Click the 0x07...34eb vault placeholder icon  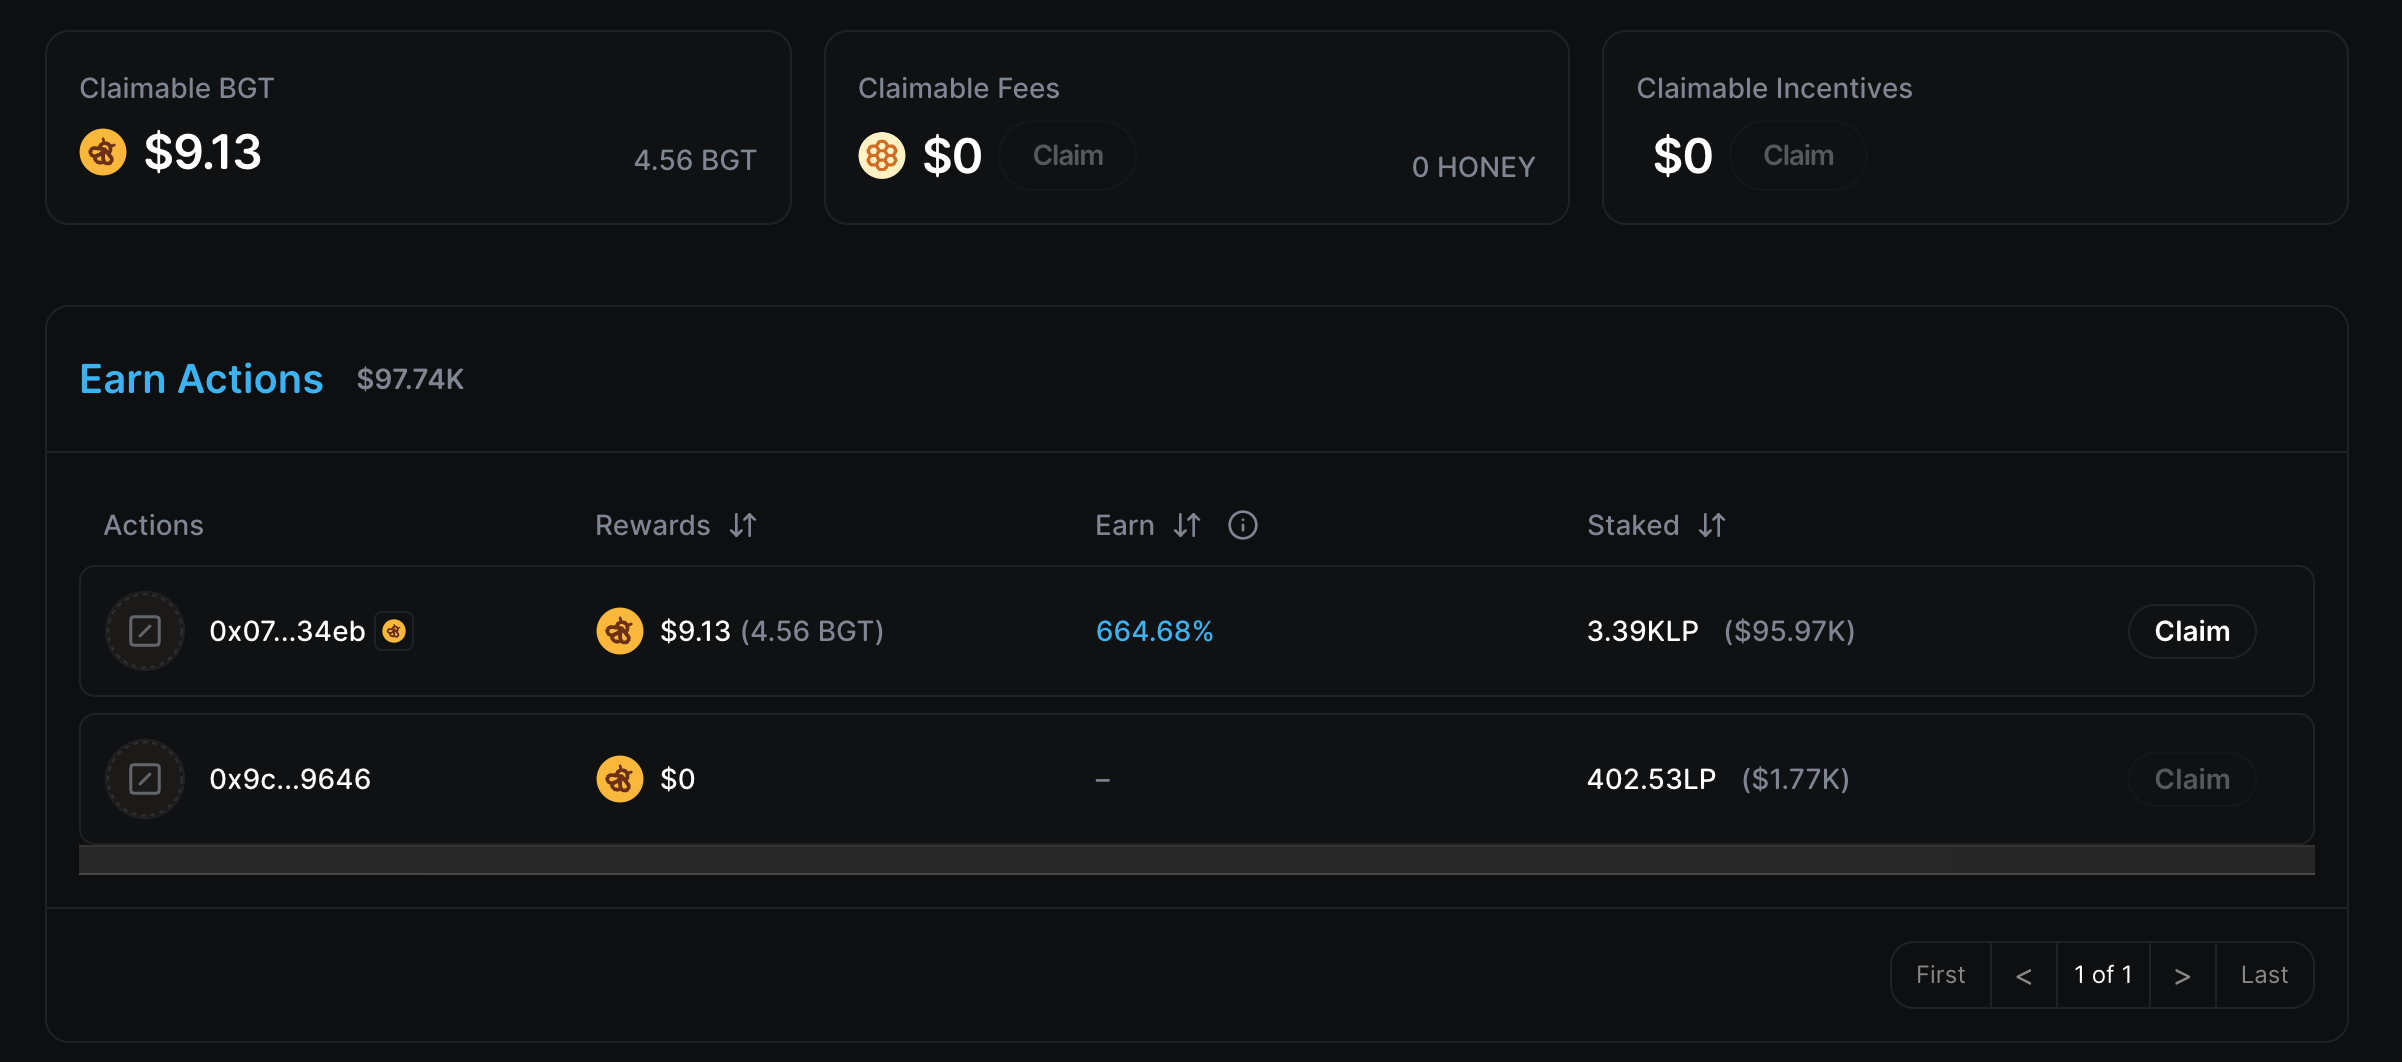[x=145, y=631]
